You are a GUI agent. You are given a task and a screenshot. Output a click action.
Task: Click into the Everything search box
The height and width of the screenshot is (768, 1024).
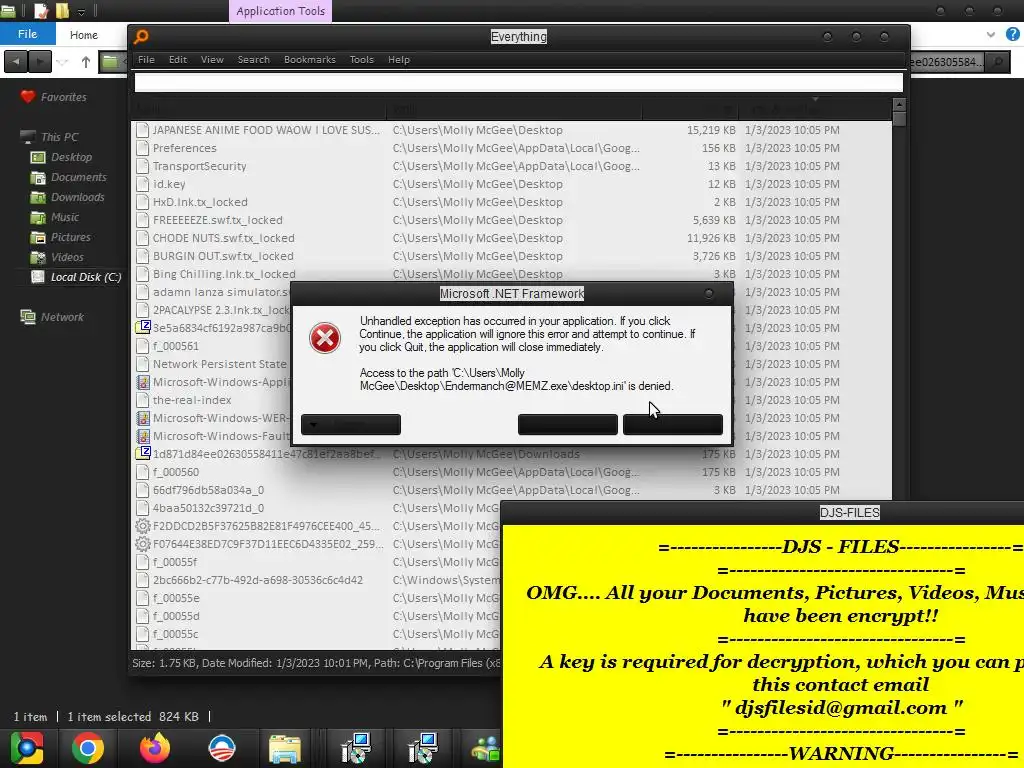519,82
